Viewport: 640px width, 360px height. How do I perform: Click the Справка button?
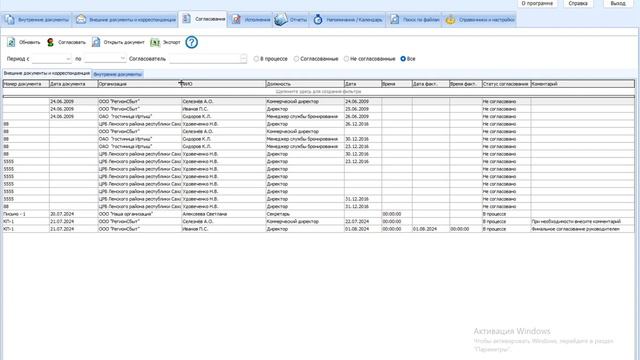point(578,3)
